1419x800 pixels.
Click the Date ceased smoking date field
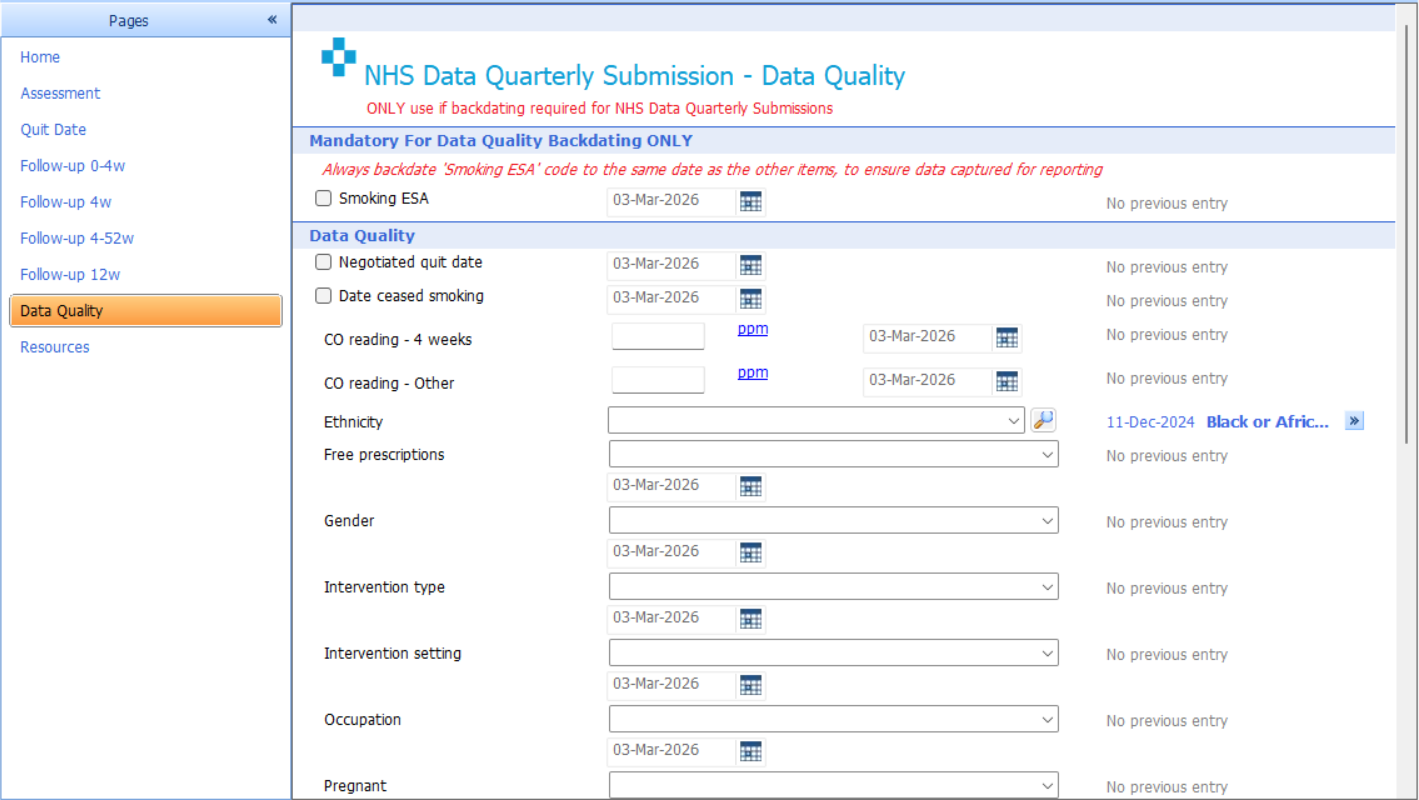click(672, 298)
